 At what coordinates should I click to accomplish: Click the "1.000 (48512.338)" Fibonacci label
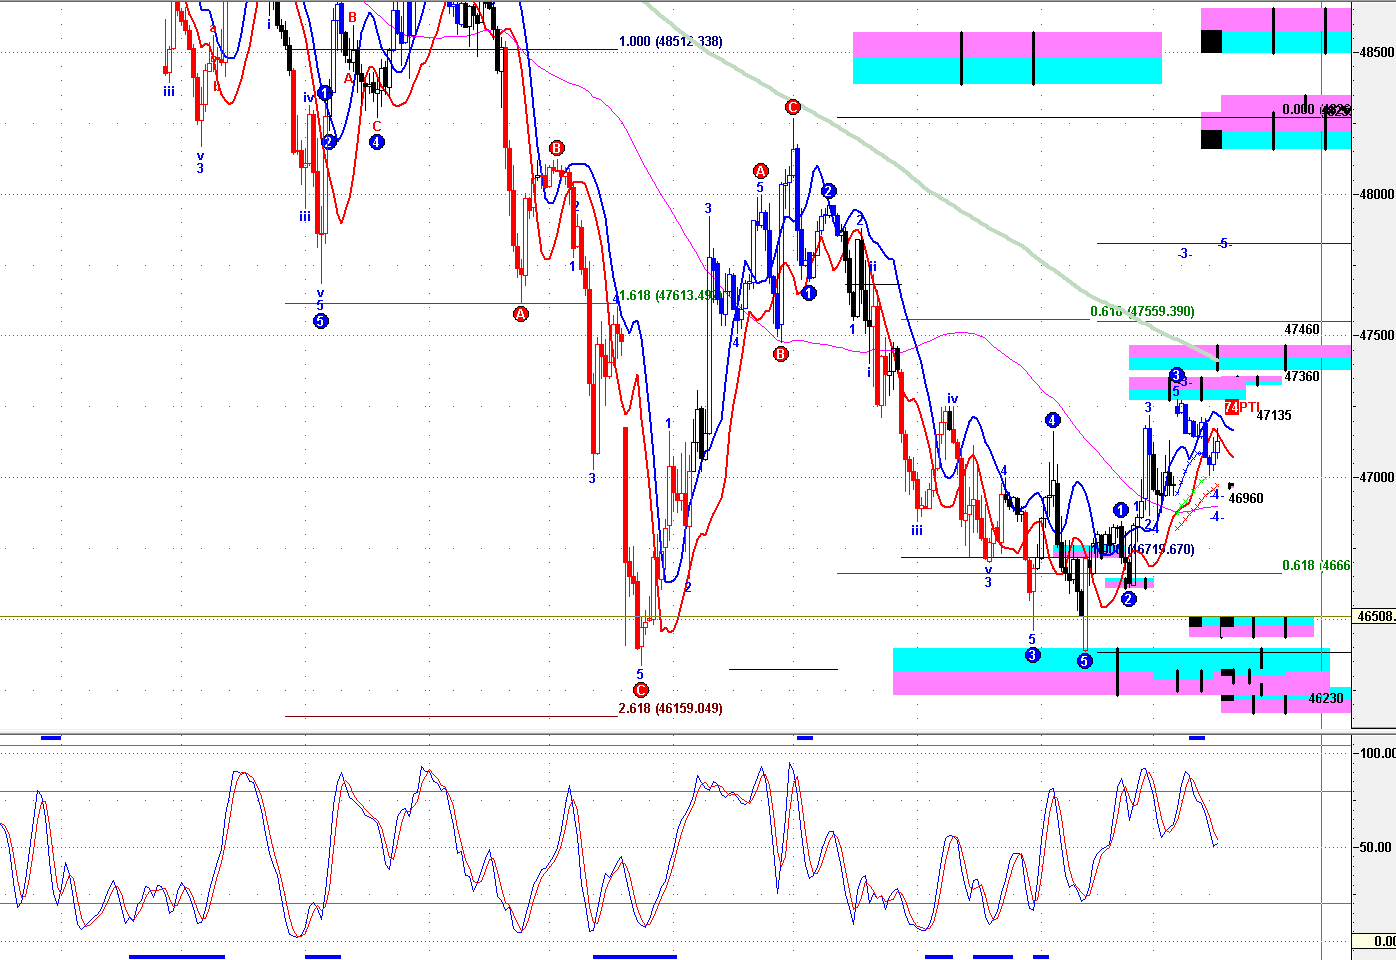[670, 42]
